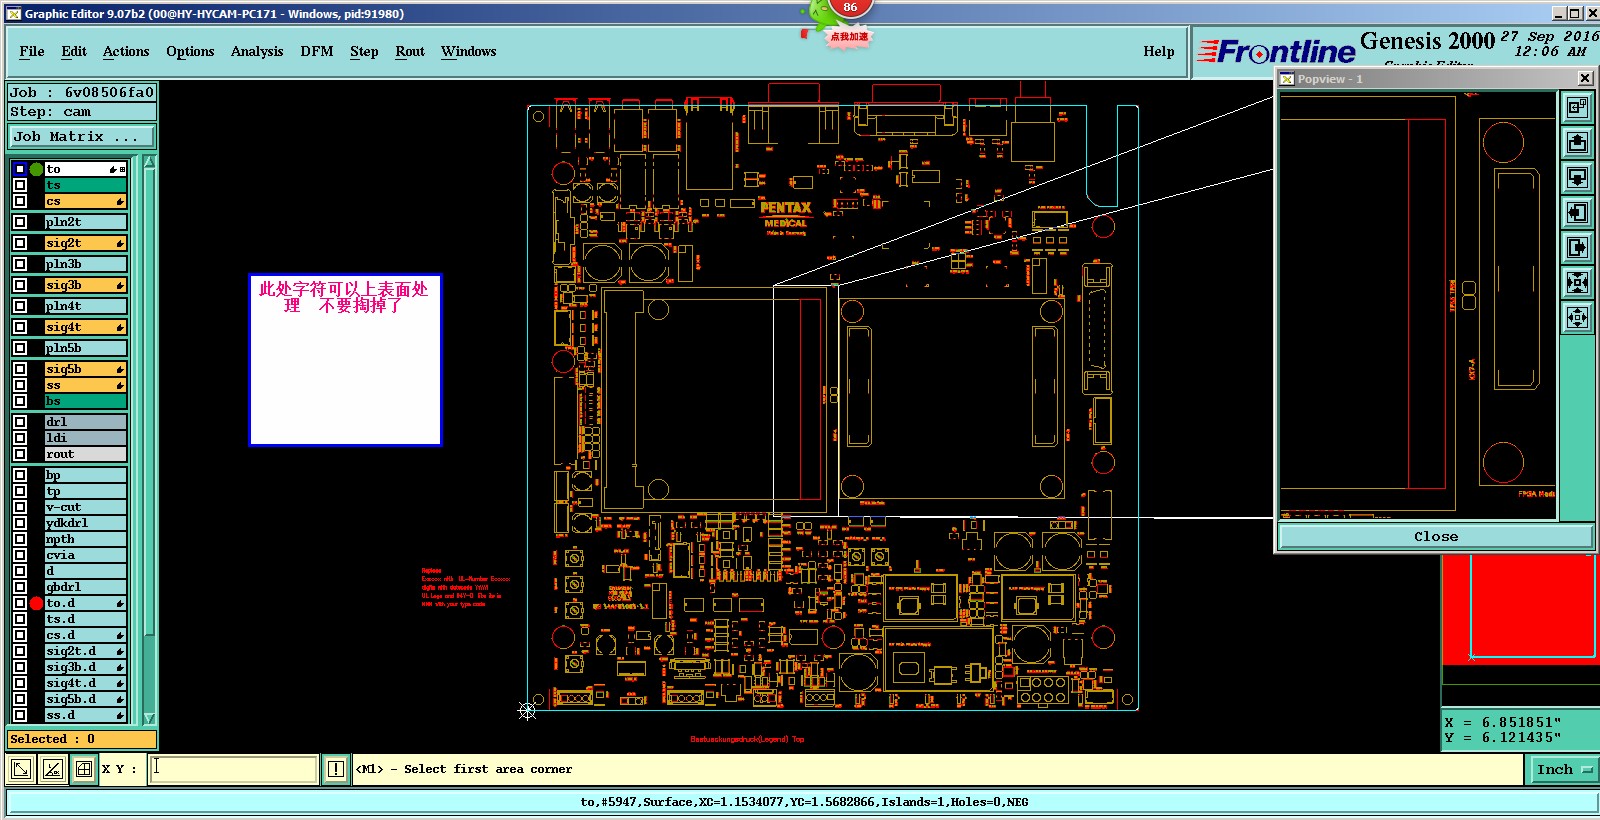Pan the Popview down with arrow icon
Image resolution: width=1600 pixels, height=820 pixels.
(x=1577, y=177)
